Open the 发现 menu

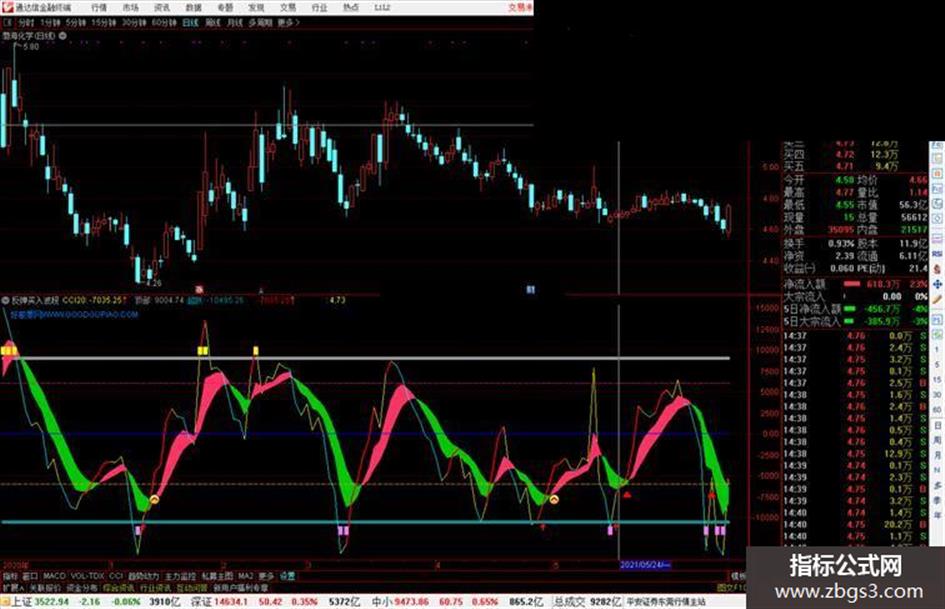pyautogui.click(x=256, y=8)
